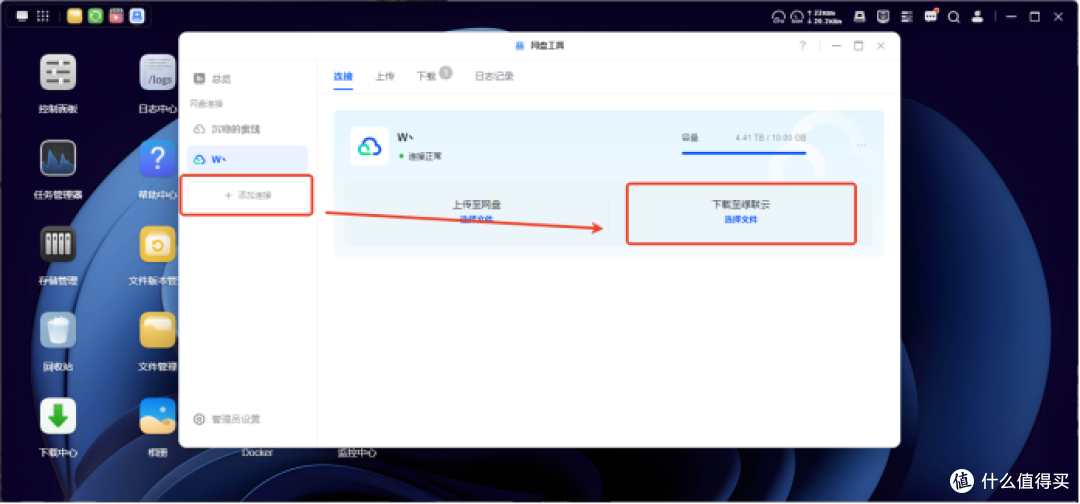Open the 相册 photo album icon
1080x504 pixels.
coord(158,416)
